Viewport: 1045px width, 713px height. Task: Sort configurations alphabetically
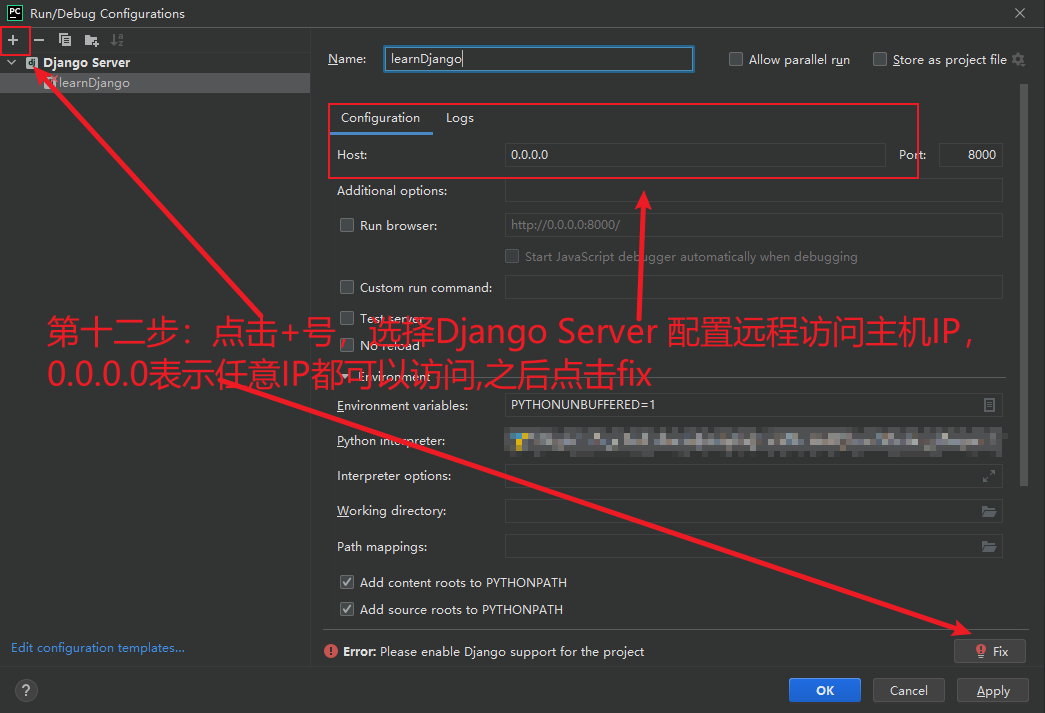[117, 40]
